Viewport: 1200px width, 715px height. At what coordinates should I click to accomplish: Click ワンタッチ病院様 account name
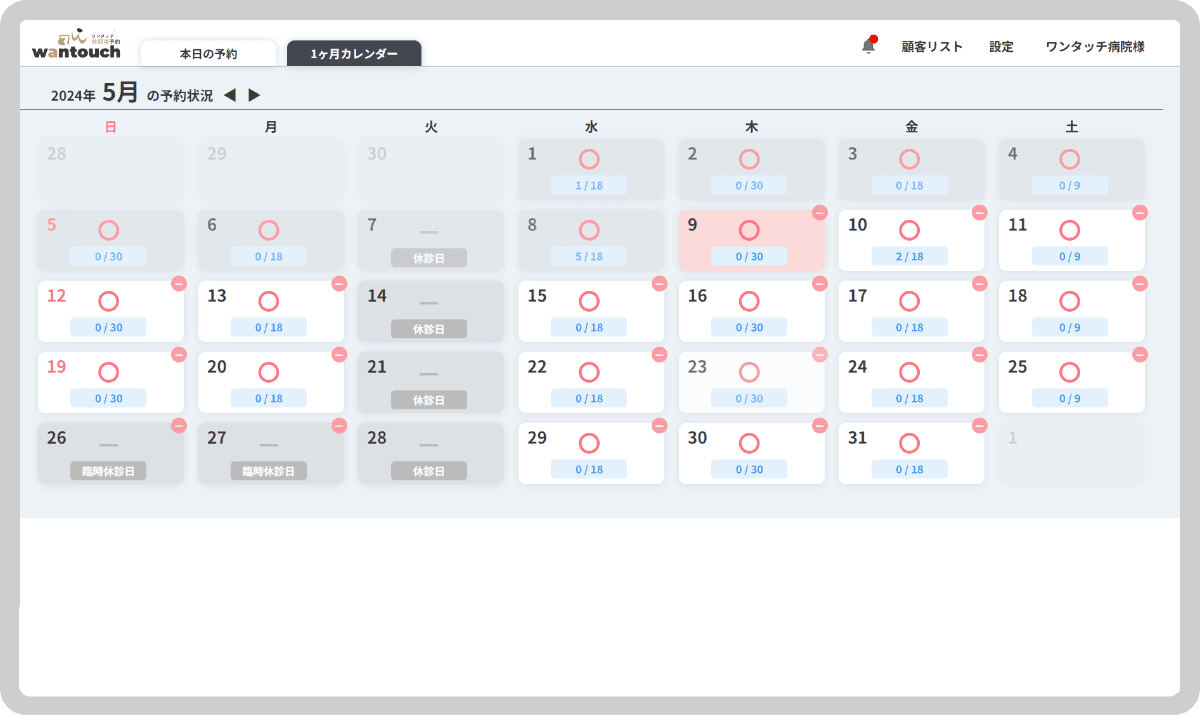coord(1094,47)
